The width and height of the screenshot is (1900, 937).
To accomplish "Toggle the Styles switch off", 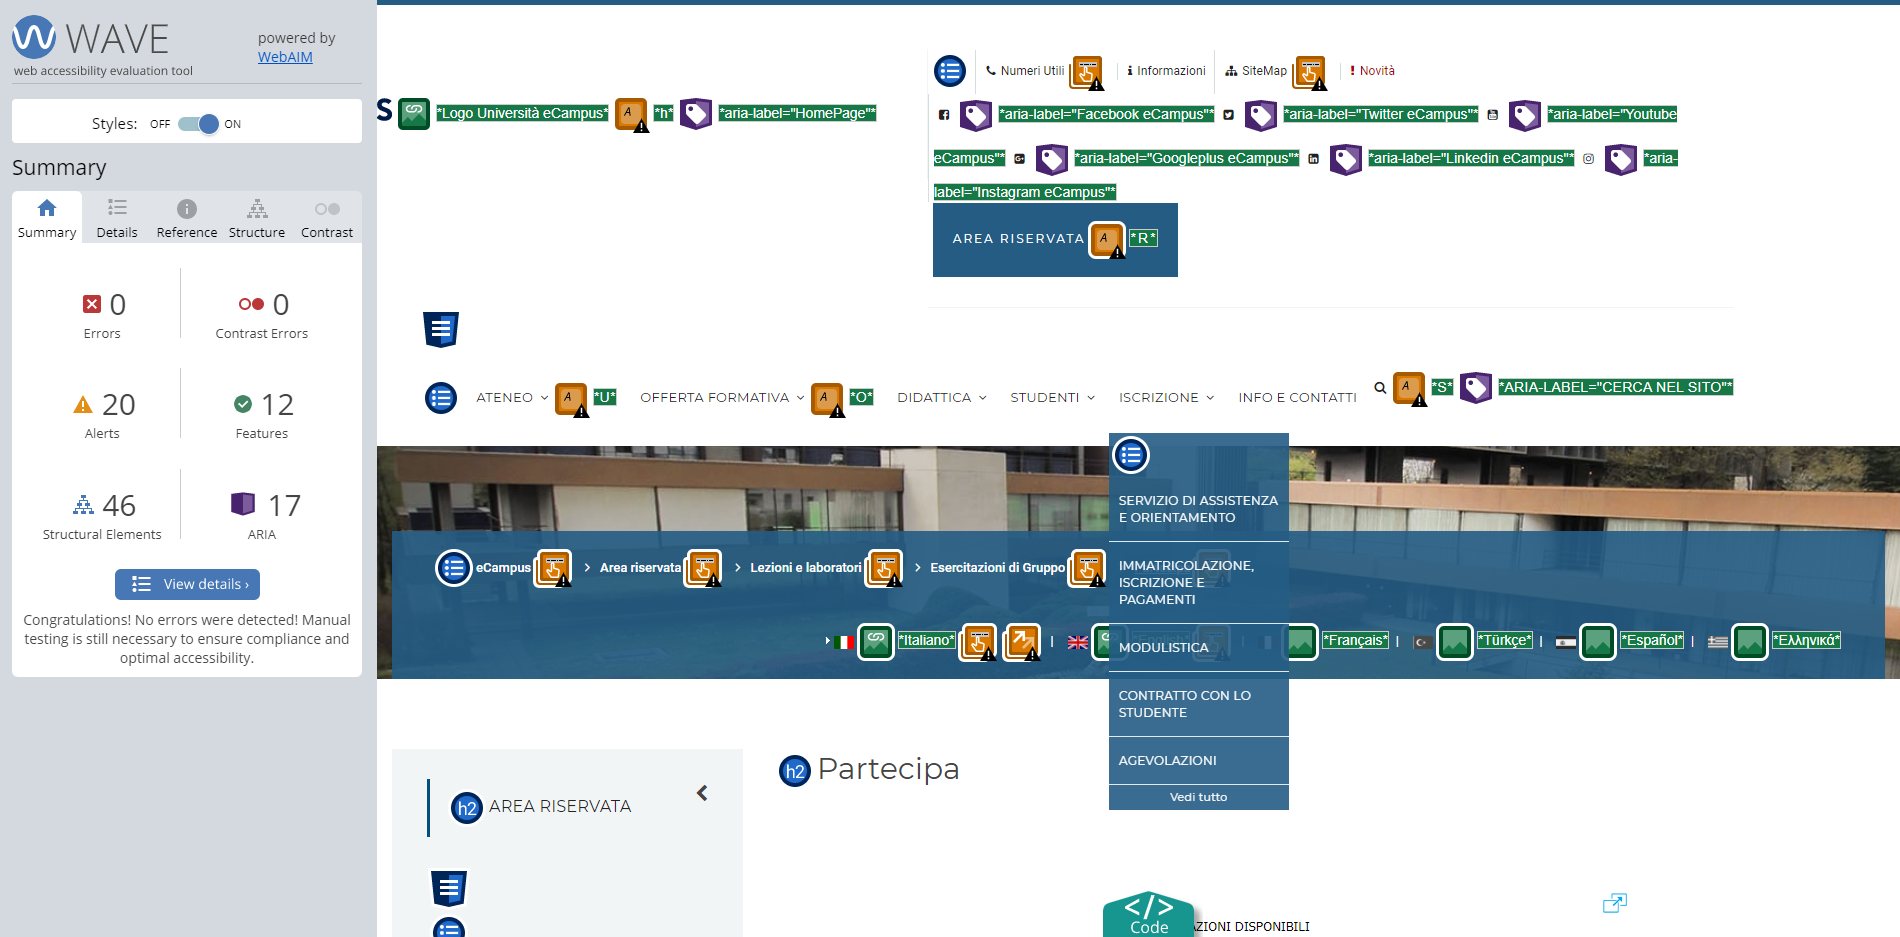I will click(x=198, y=124).
